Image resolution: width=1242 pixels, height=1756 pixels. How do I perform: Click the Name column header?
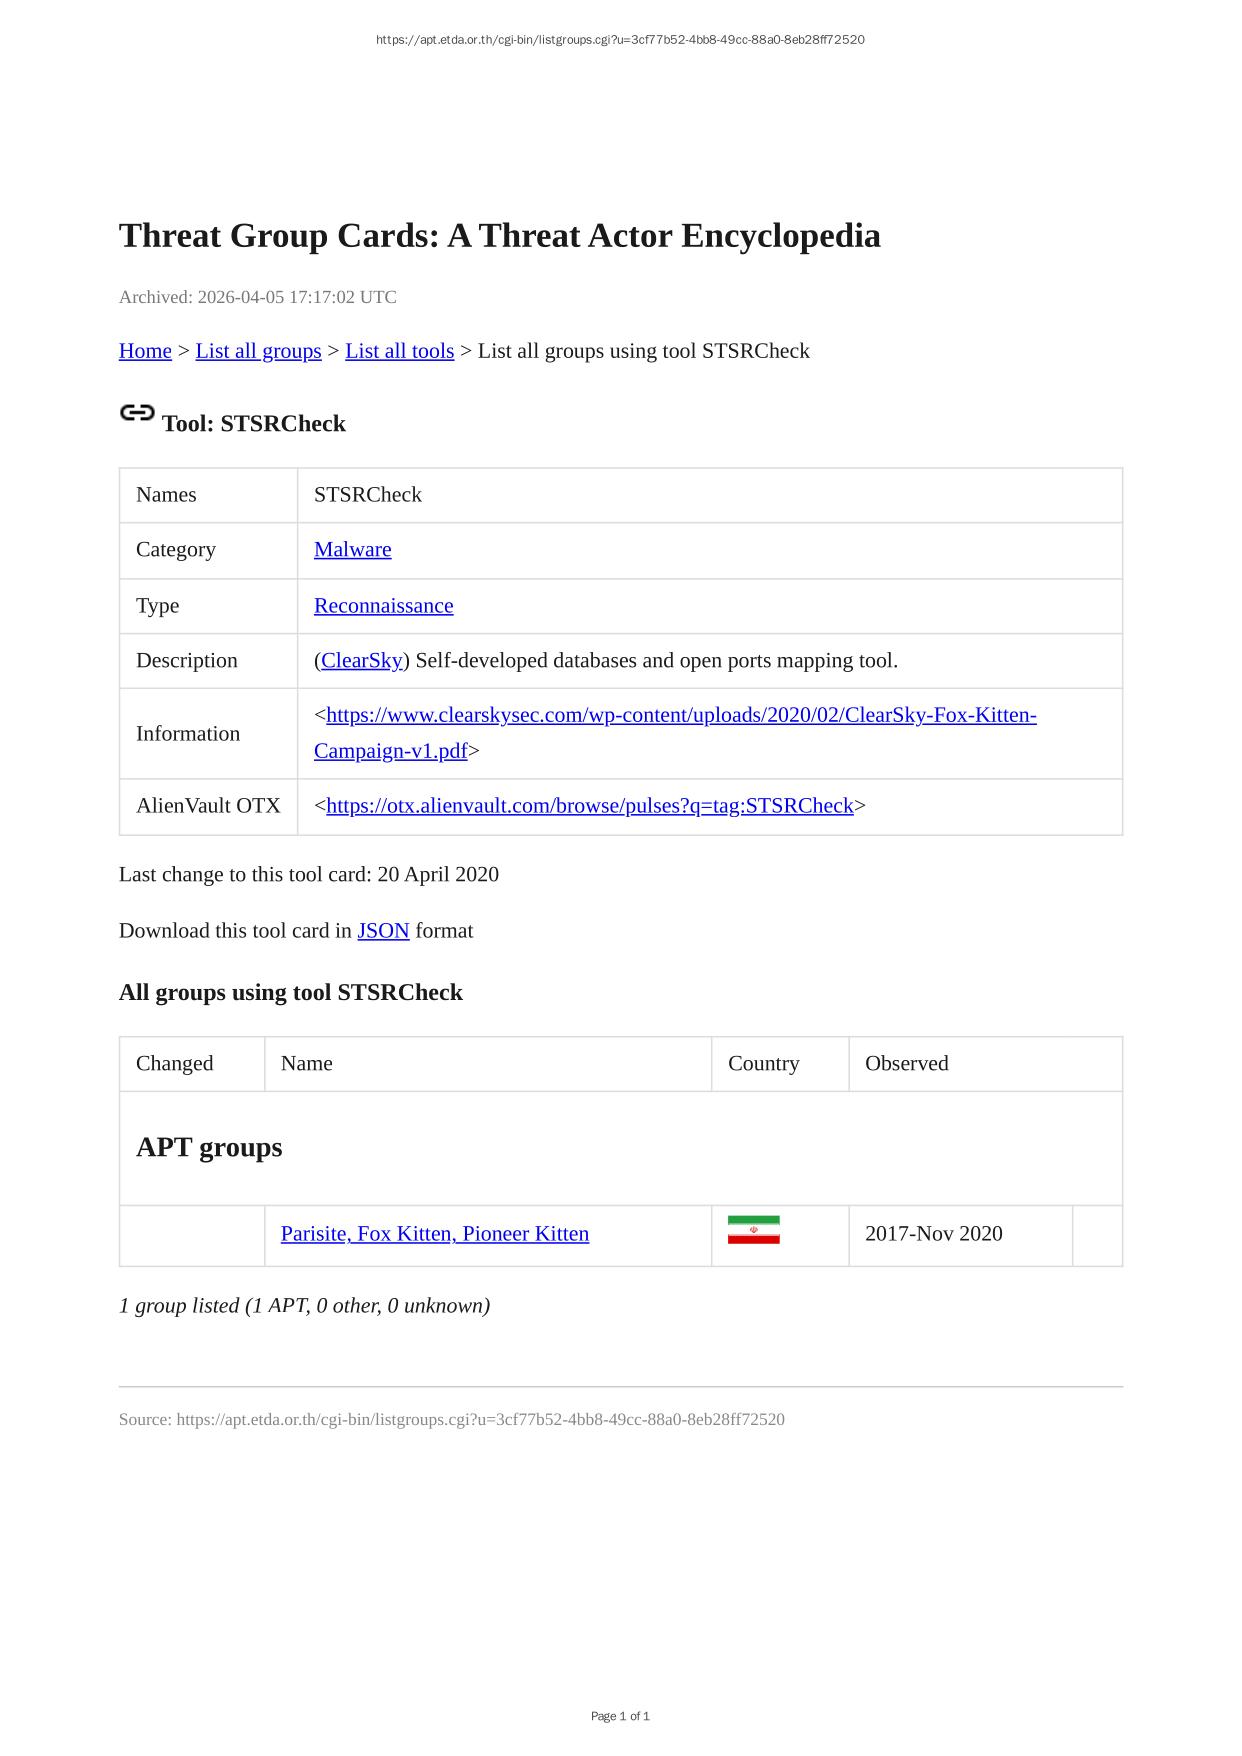pos(306,1064)
